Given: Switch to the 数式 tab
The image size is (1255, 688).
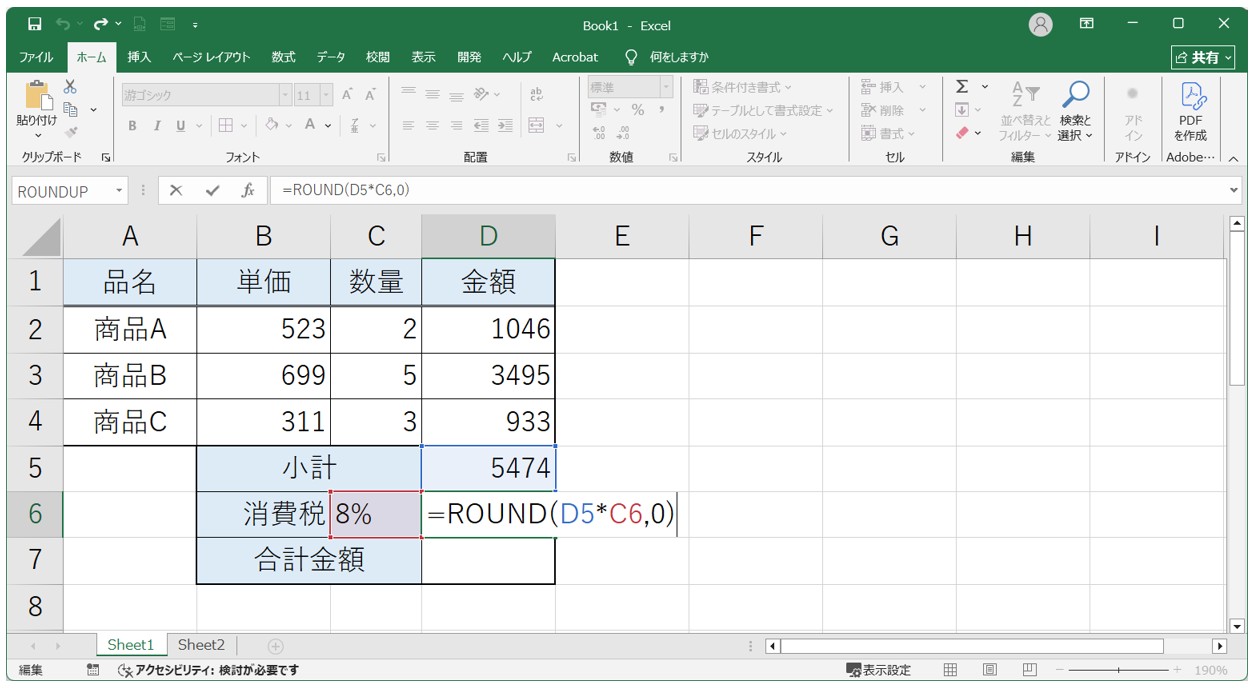Looking at the screenshot, I should tap(284, 57).
